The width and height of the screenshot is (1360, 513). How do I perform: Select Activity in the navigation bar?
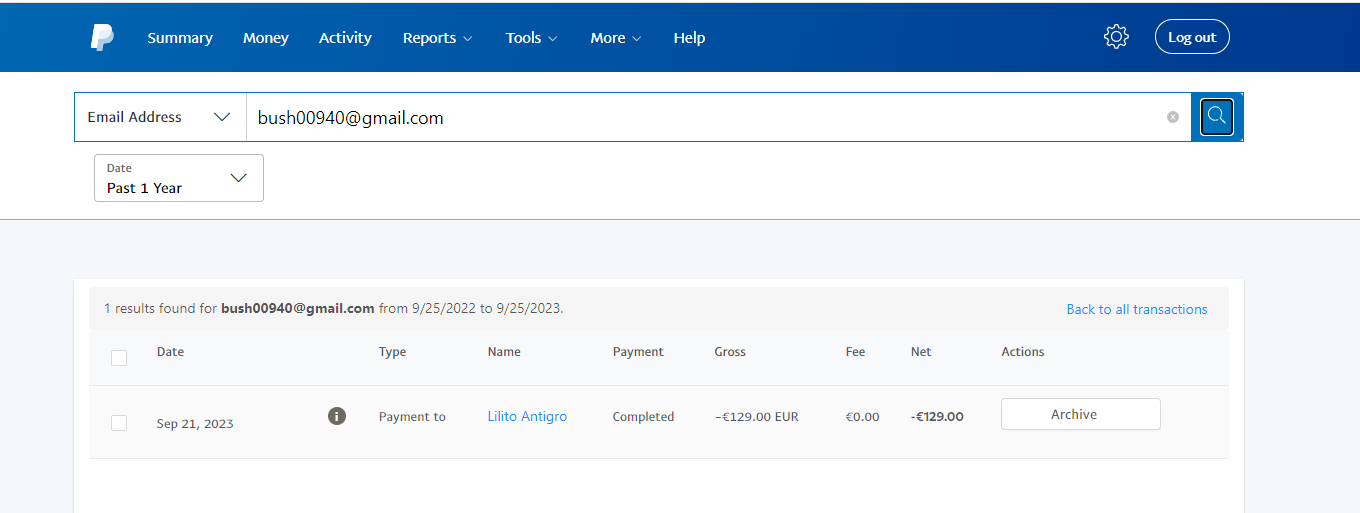point(345,38)
